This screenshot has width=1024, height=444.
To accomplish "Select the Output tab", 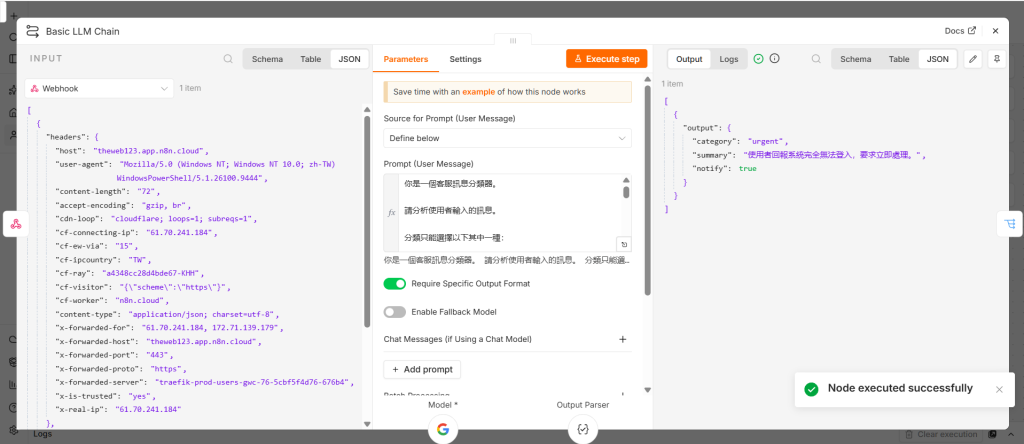I will 689,59.
